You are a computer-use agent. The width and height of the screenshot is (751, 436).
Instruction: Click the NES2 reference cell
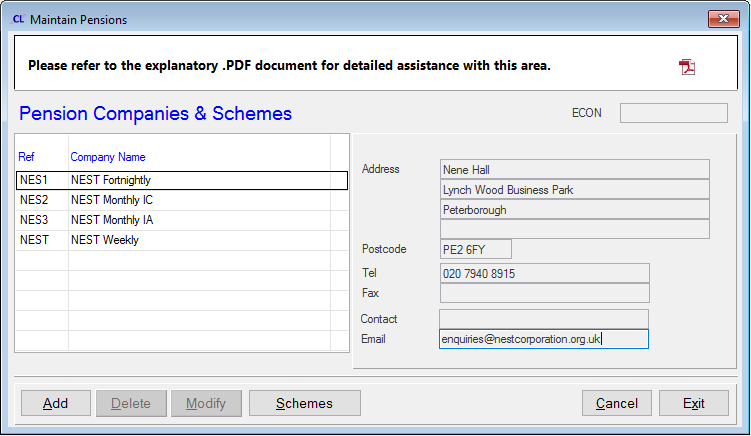tap(42, 200)
